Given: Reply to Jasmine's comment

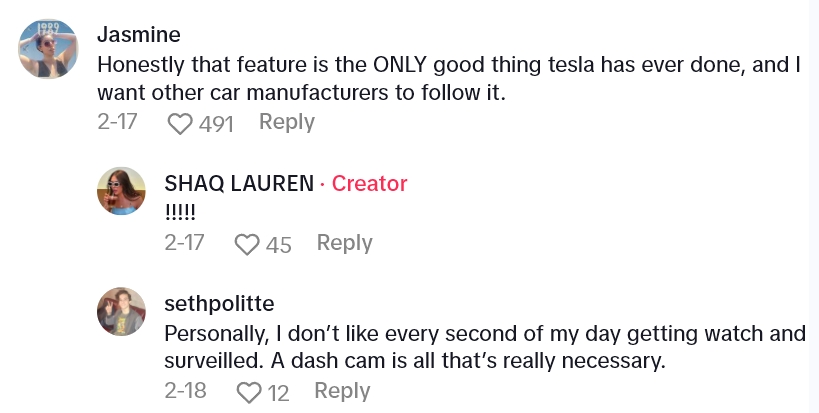Looking at the screenshot, I should coord(286,122).
